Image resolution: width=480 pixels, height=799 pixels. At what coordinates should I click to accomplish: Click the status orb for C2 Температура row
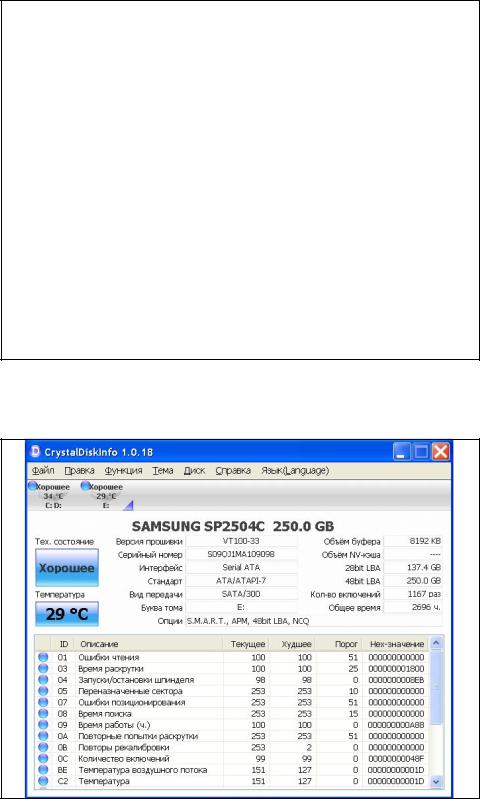(x=43, y=781)
